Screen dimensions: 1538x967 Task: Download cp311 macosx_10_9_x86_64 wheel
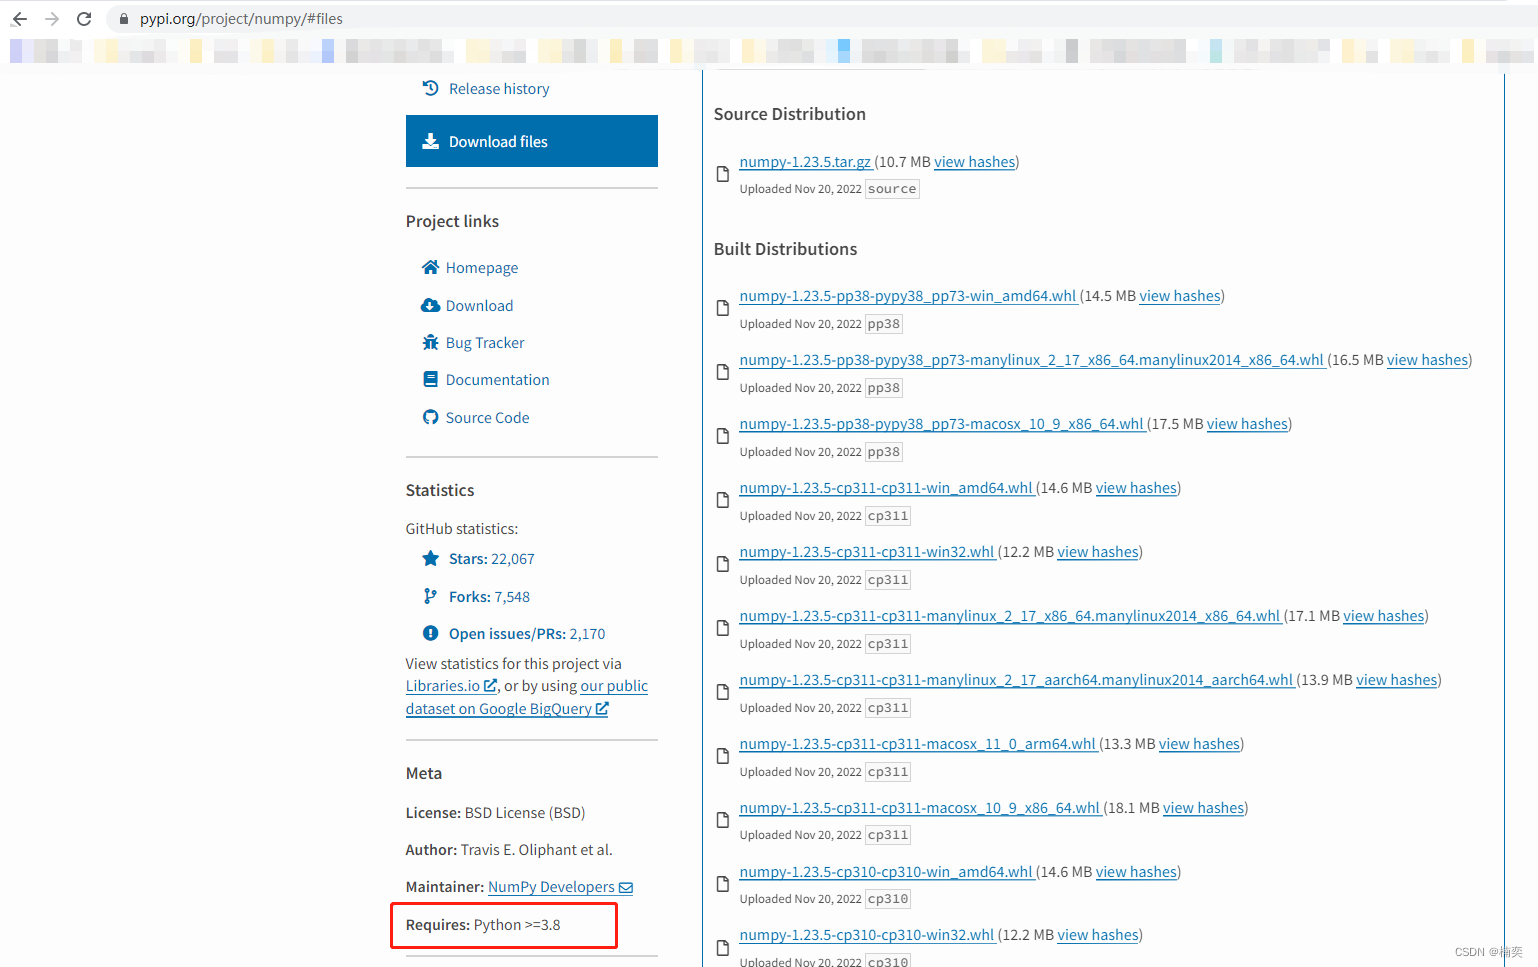[920, 808]
